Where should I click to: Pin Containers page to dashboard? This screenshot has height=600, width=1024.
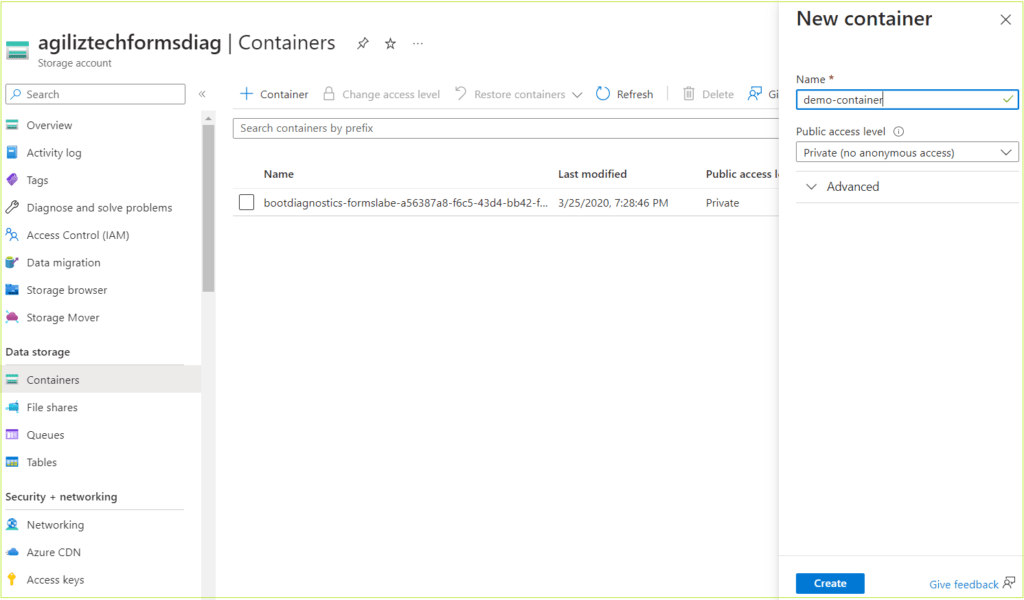[362, 43]
